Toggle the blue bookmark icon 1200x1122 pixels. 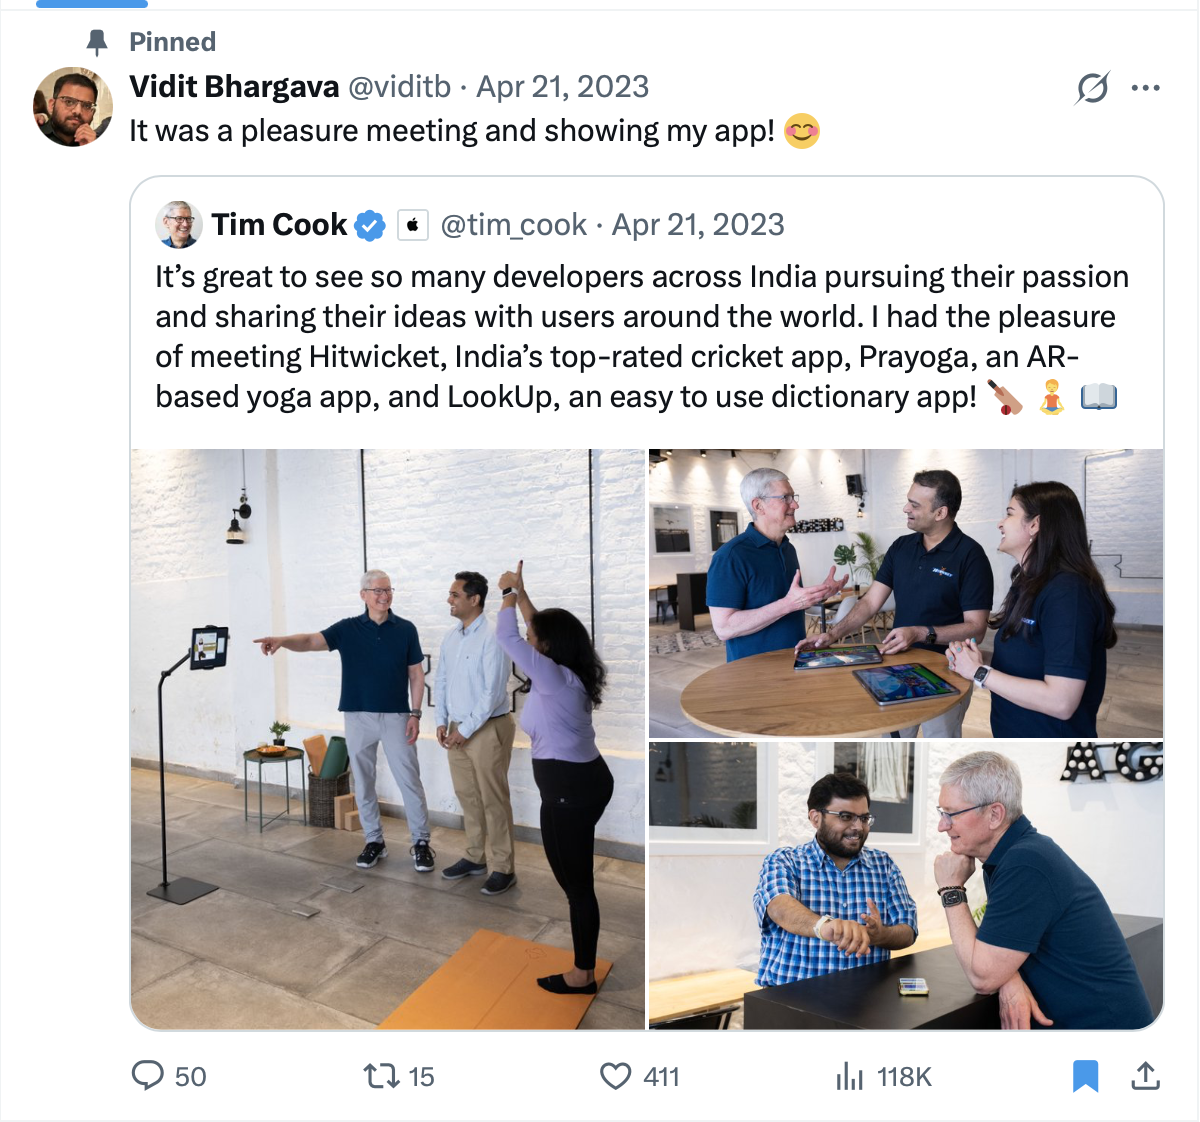(x=1085, y=1076)
